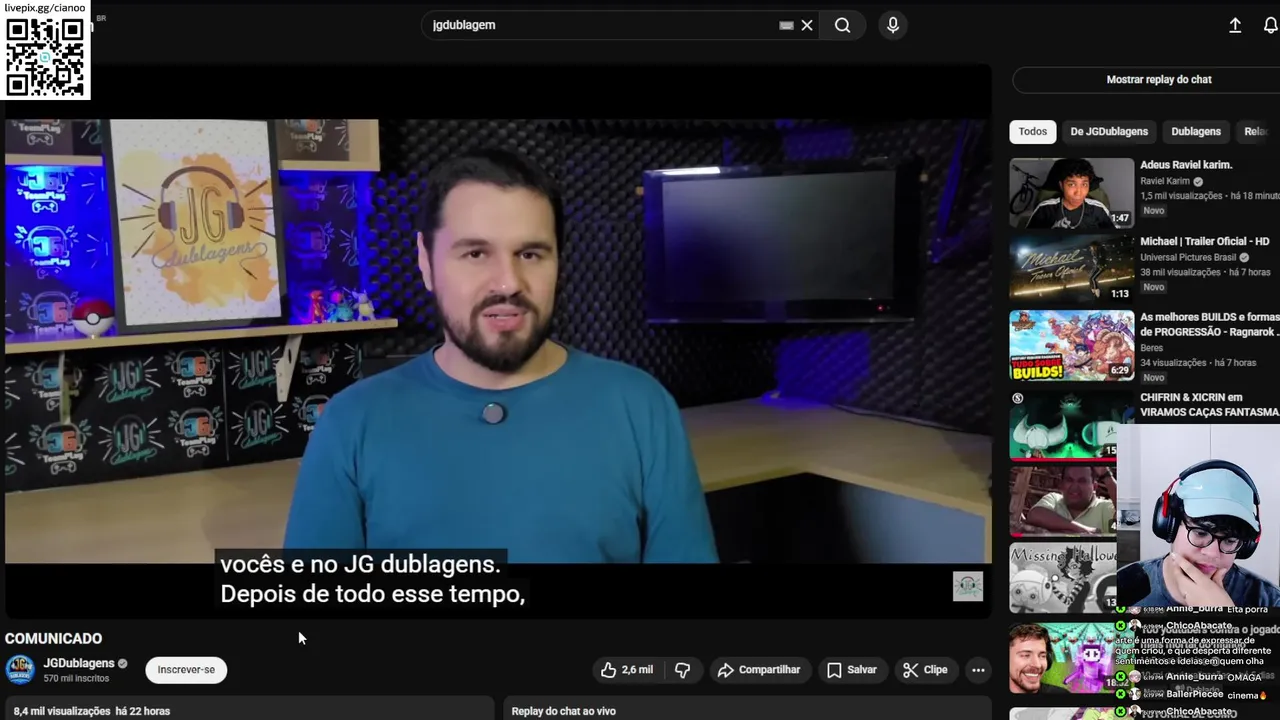Screen dimensions: 1280x720
Task: Open the Ragnarok BUILDS video thumbnail
Action: point(1072,345)
